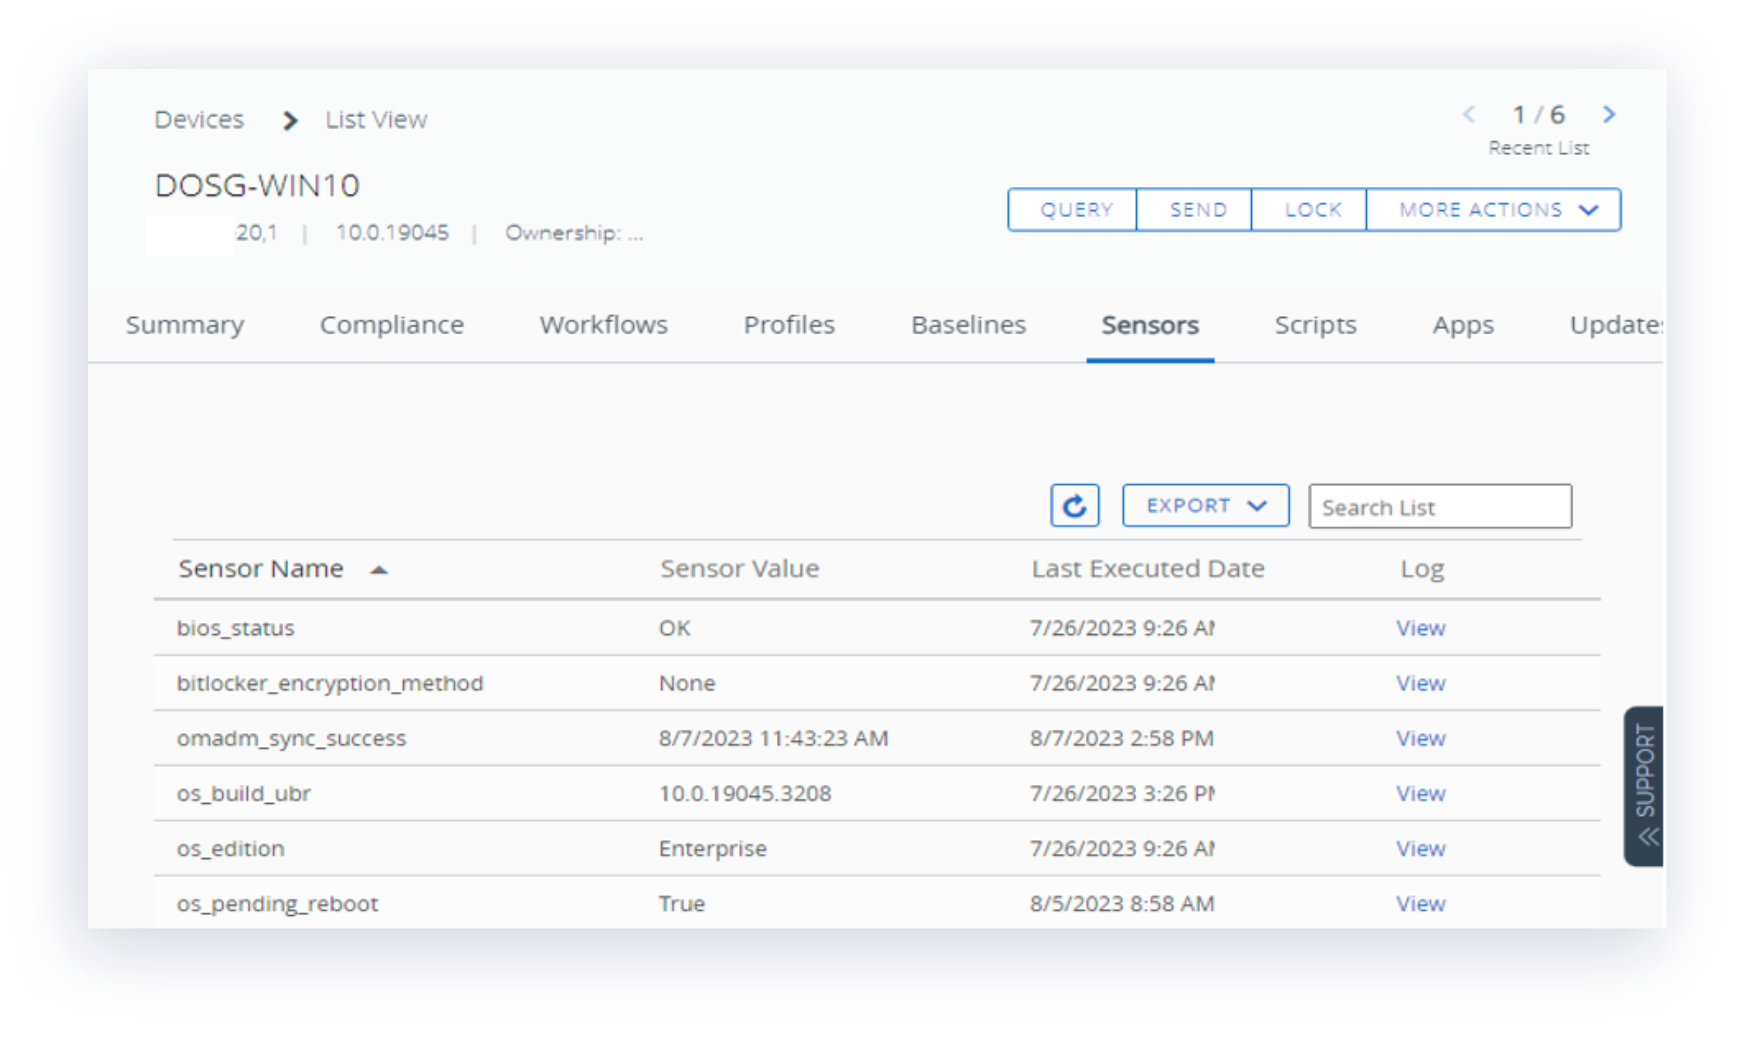This screenshot has height=1038, width=1757.
Task: Click the Send button
Action: pyautogui.click(x=1196, y=210)
